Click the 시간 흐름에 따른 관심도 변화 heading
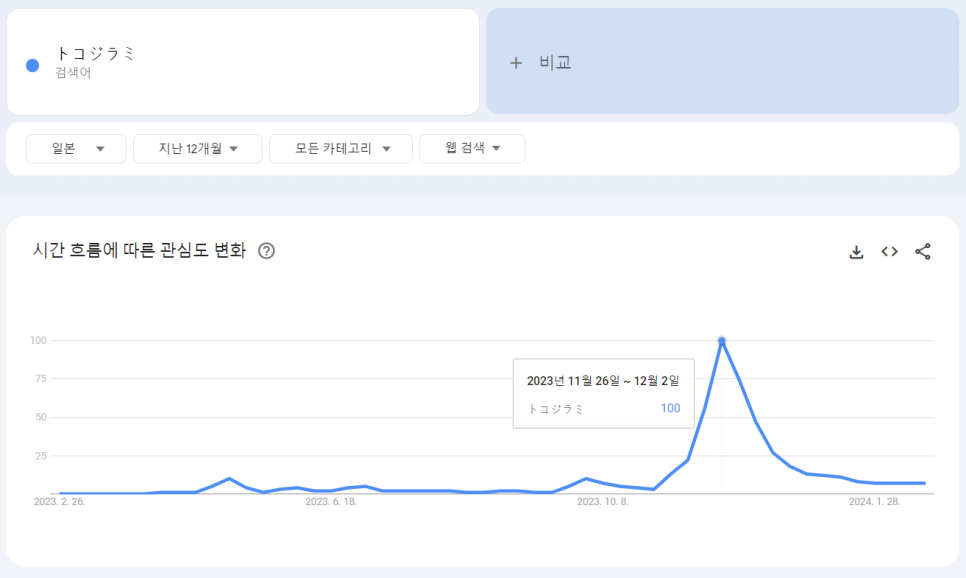966x578 pixels. pyautogui.click(x=139, y=251)
